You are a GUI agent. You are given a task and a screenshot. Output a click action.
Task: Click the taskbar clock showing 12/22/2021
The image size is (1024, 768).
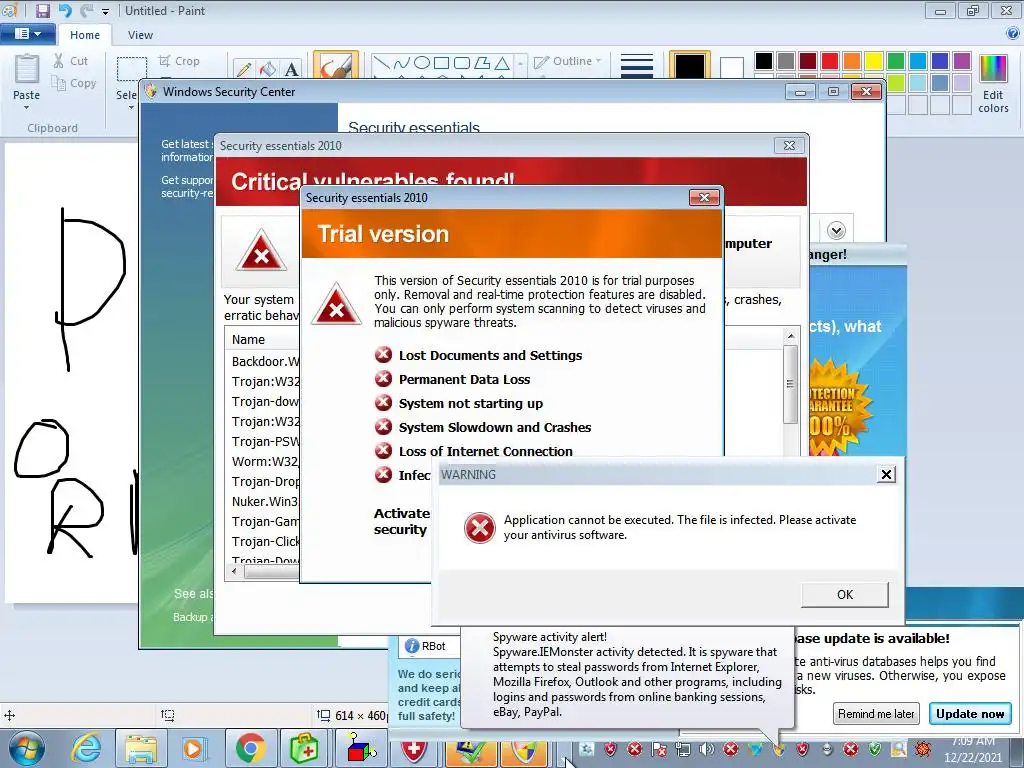[973, 750]
